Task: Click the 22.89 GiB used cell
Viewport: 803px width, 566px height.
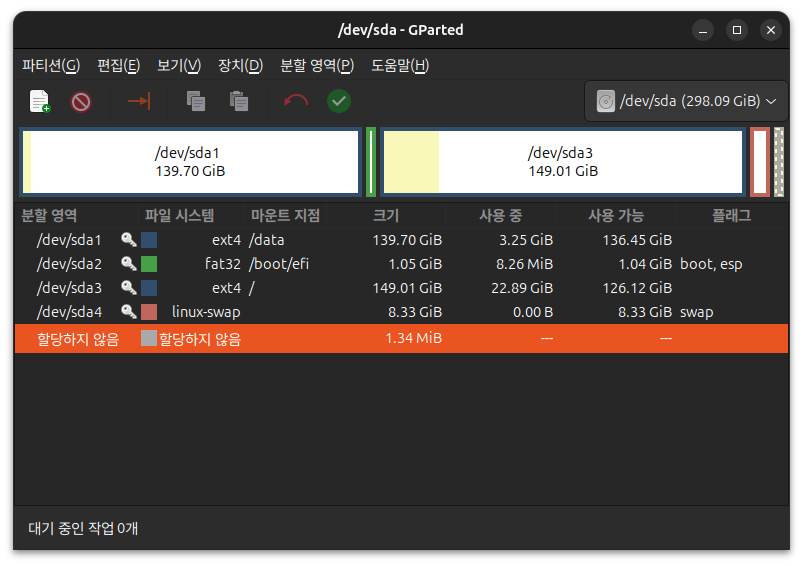Action: coord(522,288)
